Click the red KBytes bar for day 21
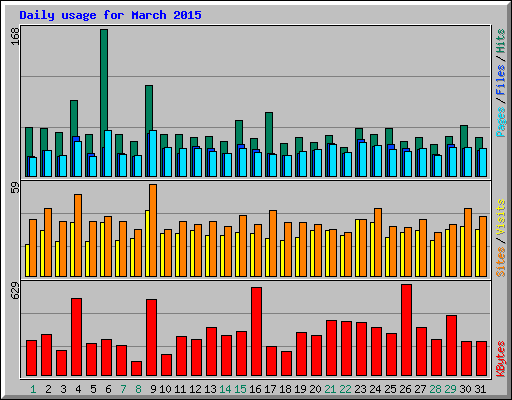This screenshot has width=512, height=400. 331,348
